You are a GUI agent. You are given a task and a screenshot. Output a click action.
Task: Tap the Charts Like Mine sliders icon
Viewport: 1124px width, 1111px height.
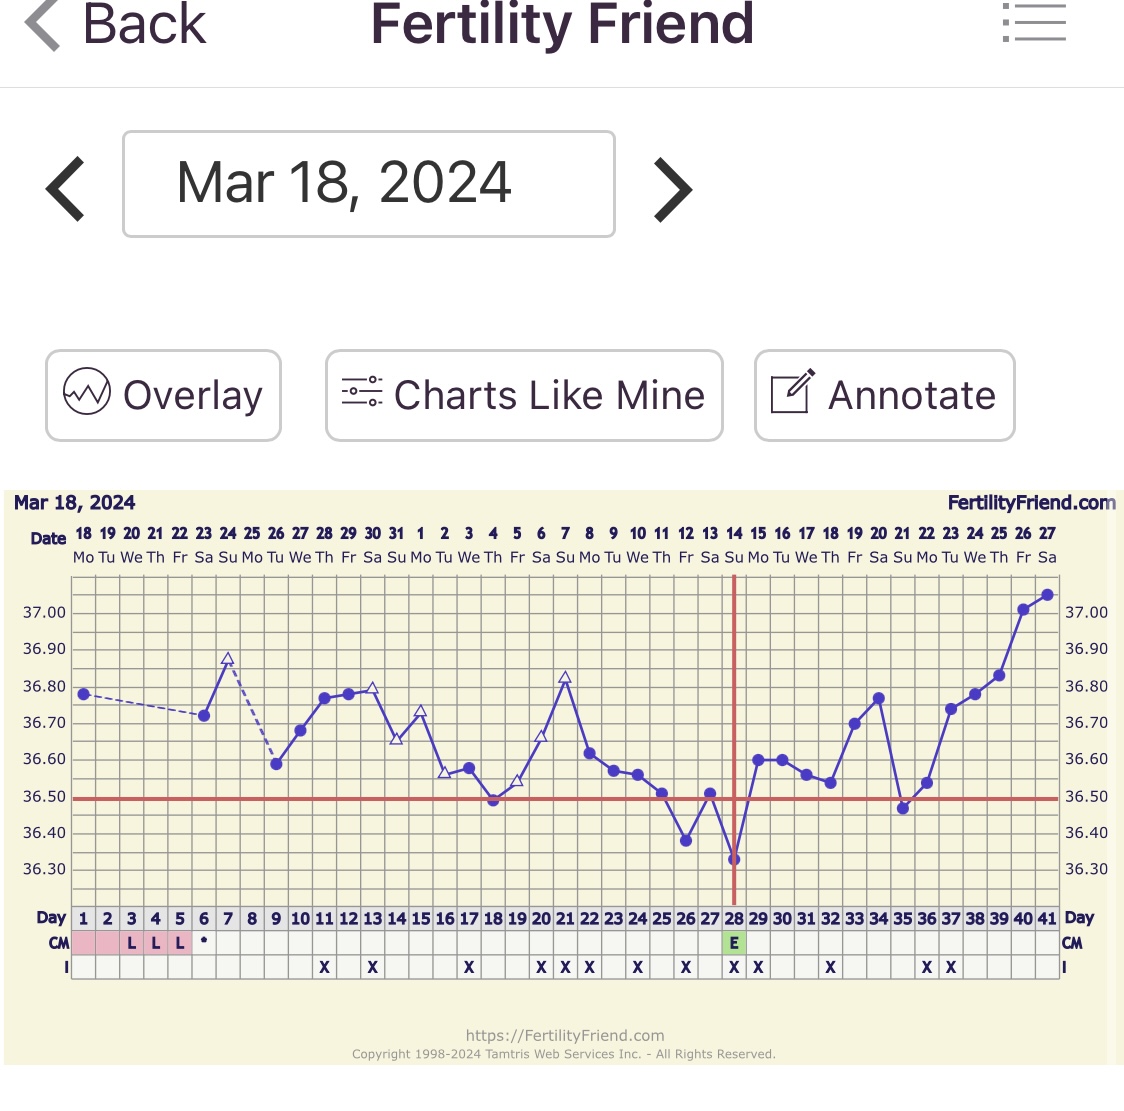(362, 392)
